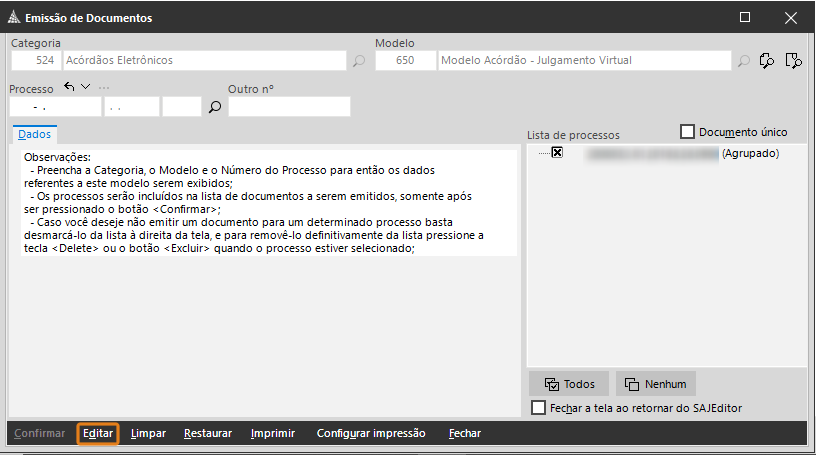
Task: Click Editar in the bottom bar
Action: click(x=98, y=434)
